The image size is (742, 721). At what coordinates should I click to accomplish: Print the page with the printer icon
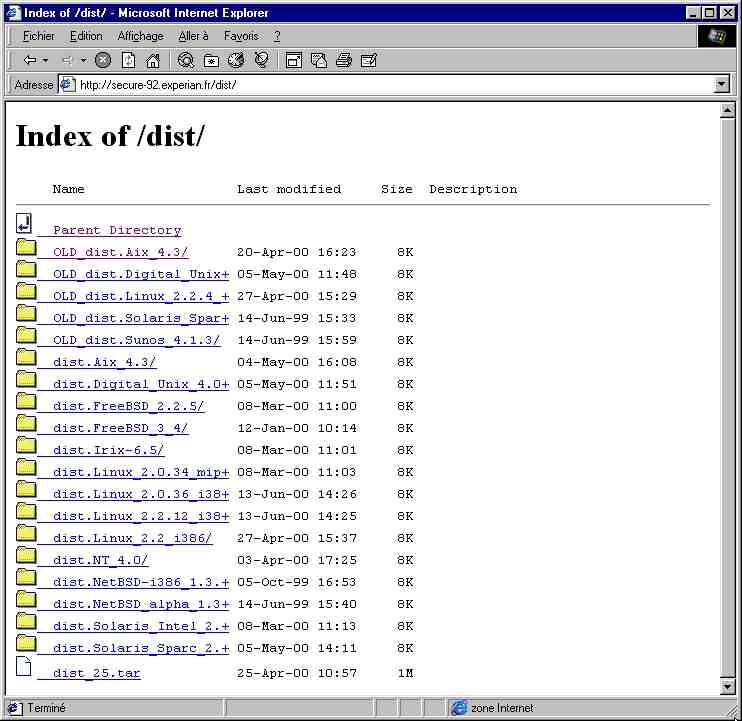[x=344, y=60]
